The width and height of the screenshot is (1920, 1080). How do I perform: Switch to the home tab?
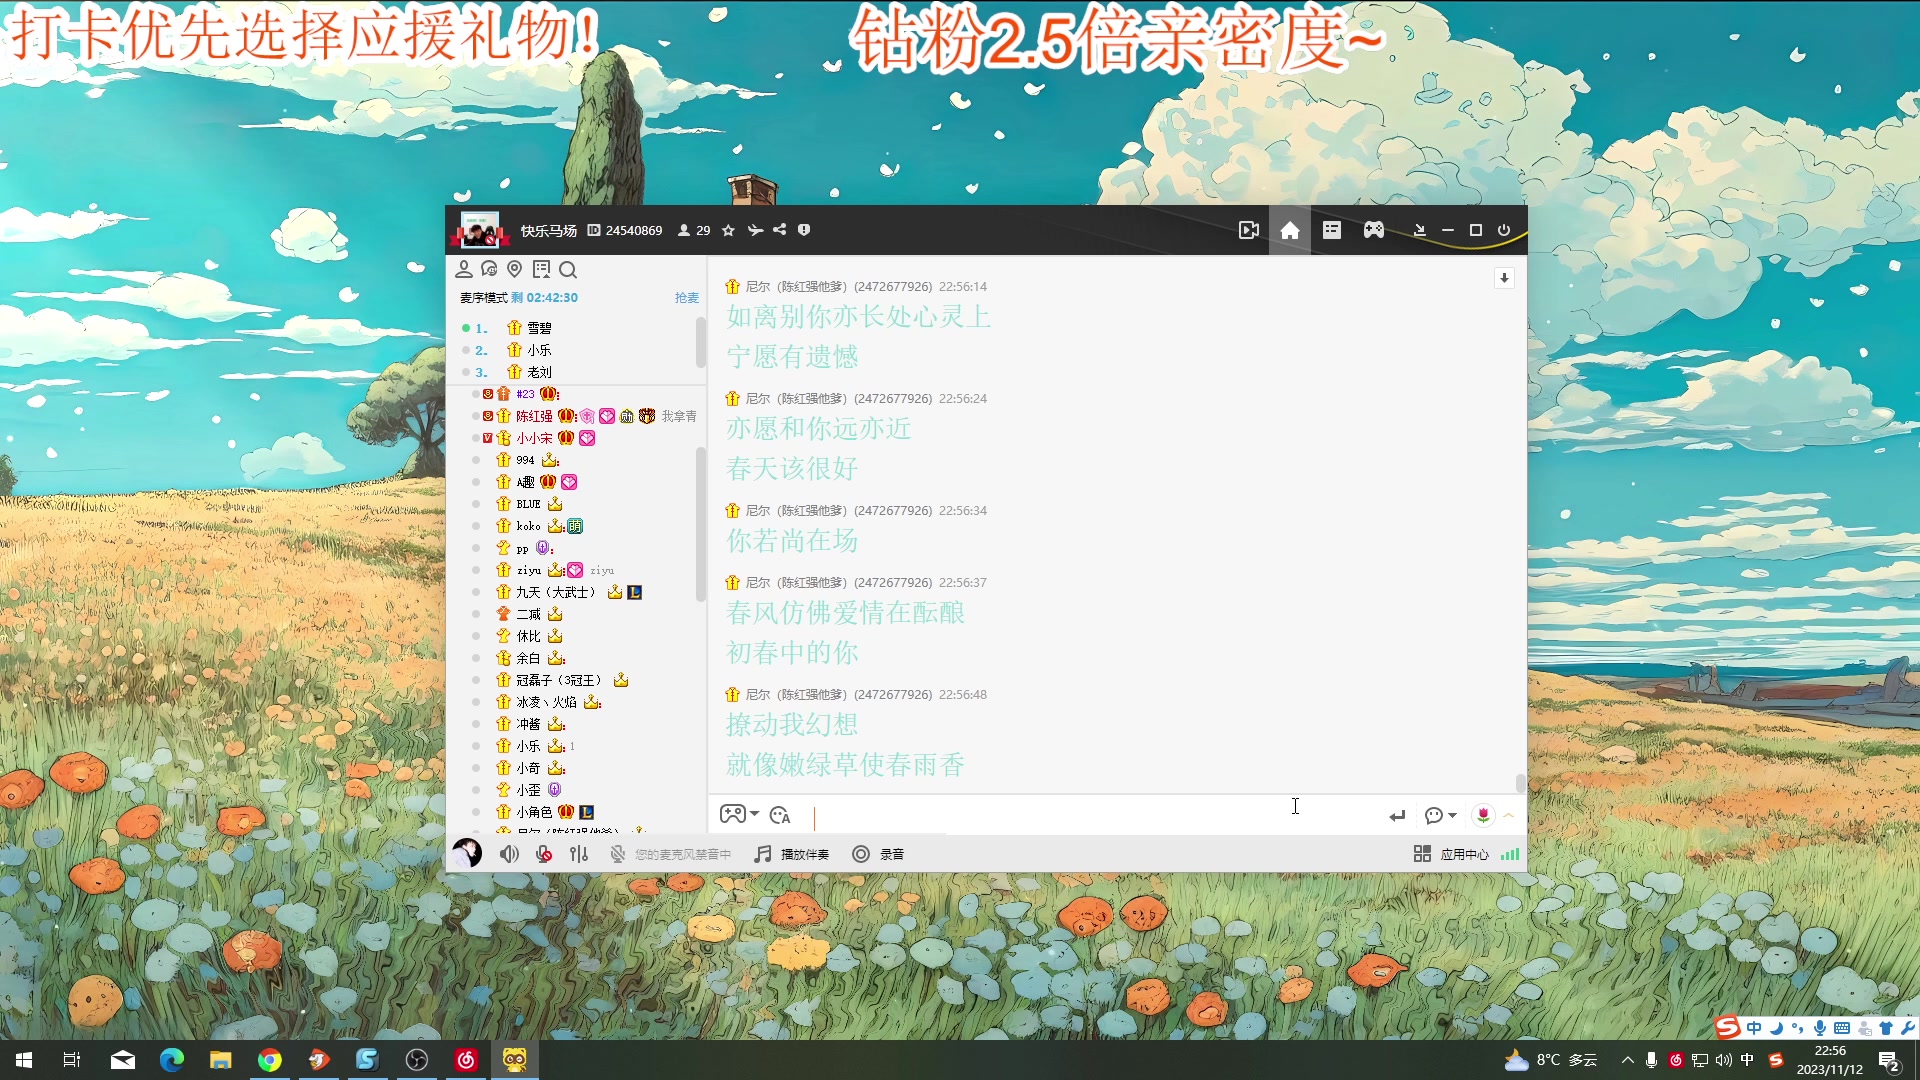click(x=1289, y=230)
